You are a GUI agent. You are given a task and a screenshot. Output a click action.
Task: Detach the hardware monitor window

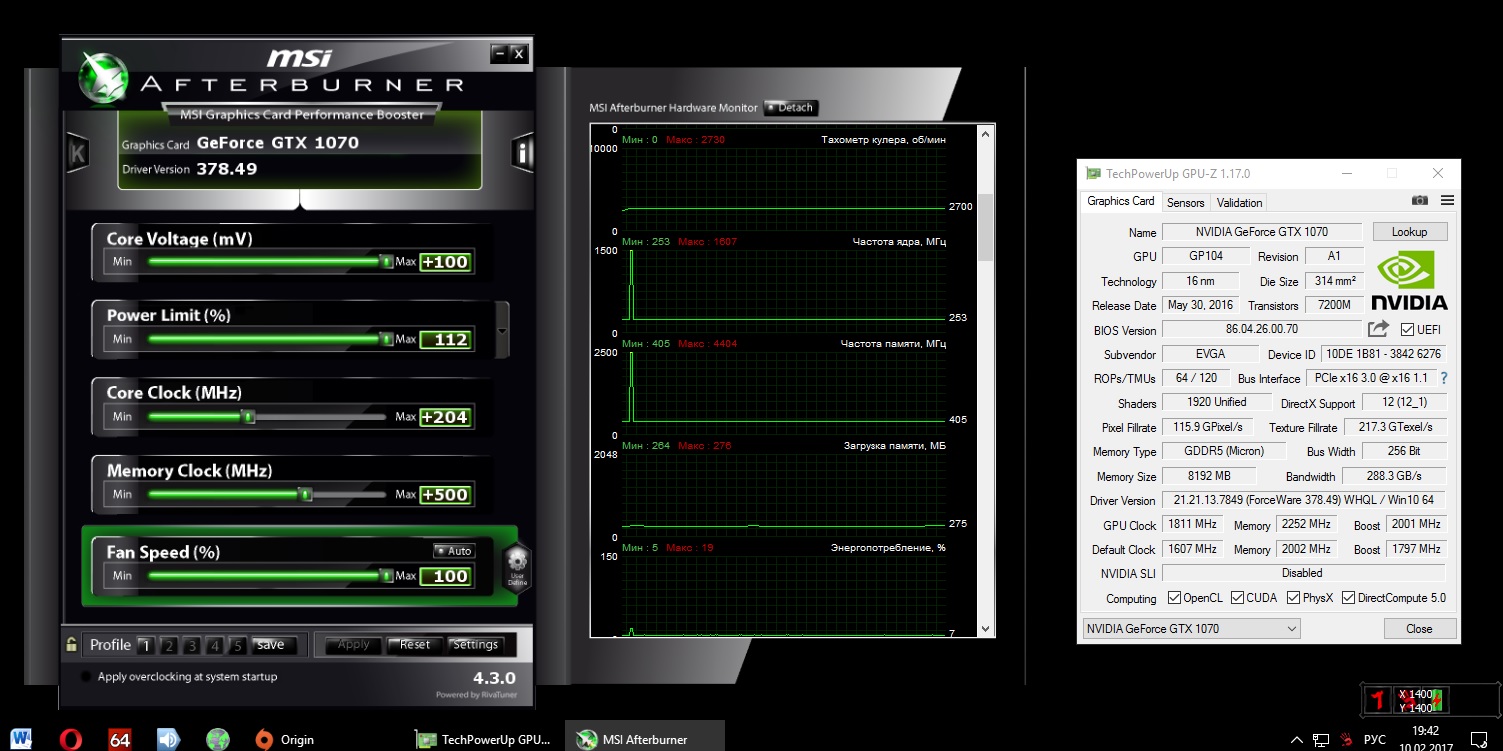(790, 108)
